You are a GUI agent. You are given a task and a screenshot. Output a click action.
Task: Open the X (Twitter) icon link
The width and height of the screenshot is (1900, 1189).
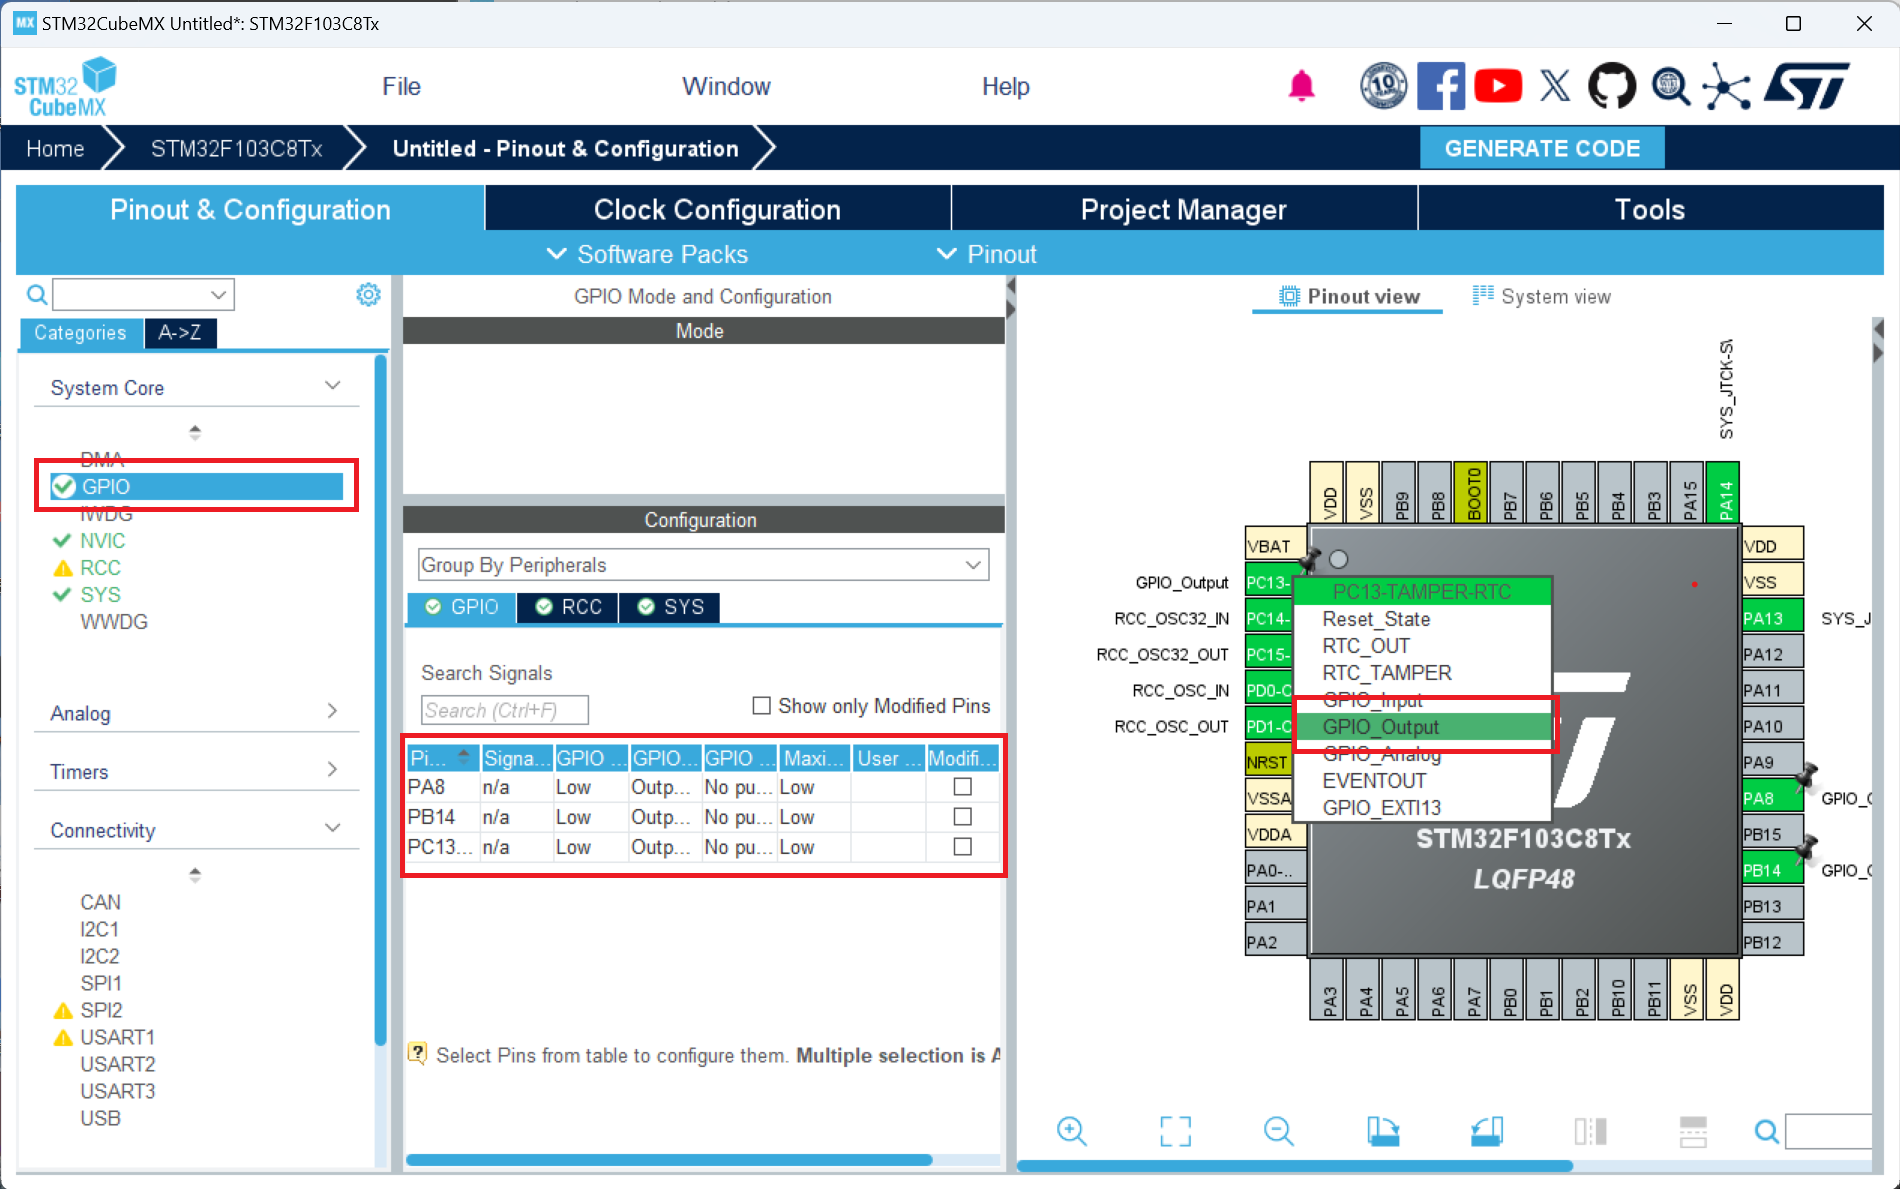(1555, 87)
